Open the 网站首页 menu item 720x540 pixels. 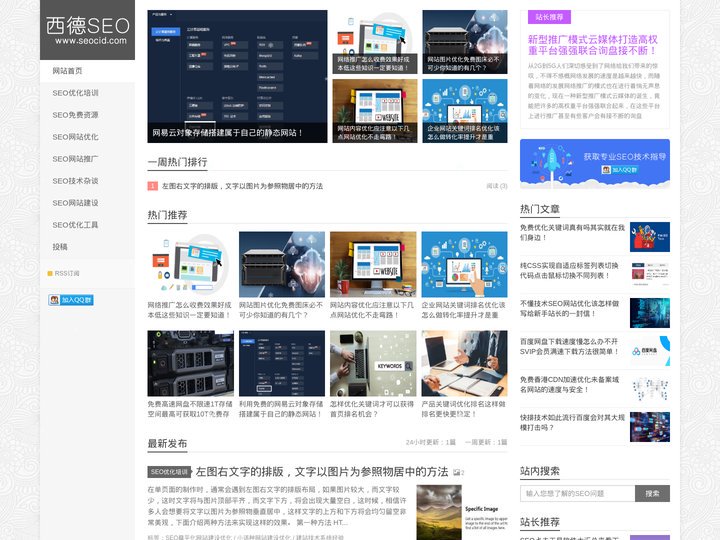tap(67, 71)
